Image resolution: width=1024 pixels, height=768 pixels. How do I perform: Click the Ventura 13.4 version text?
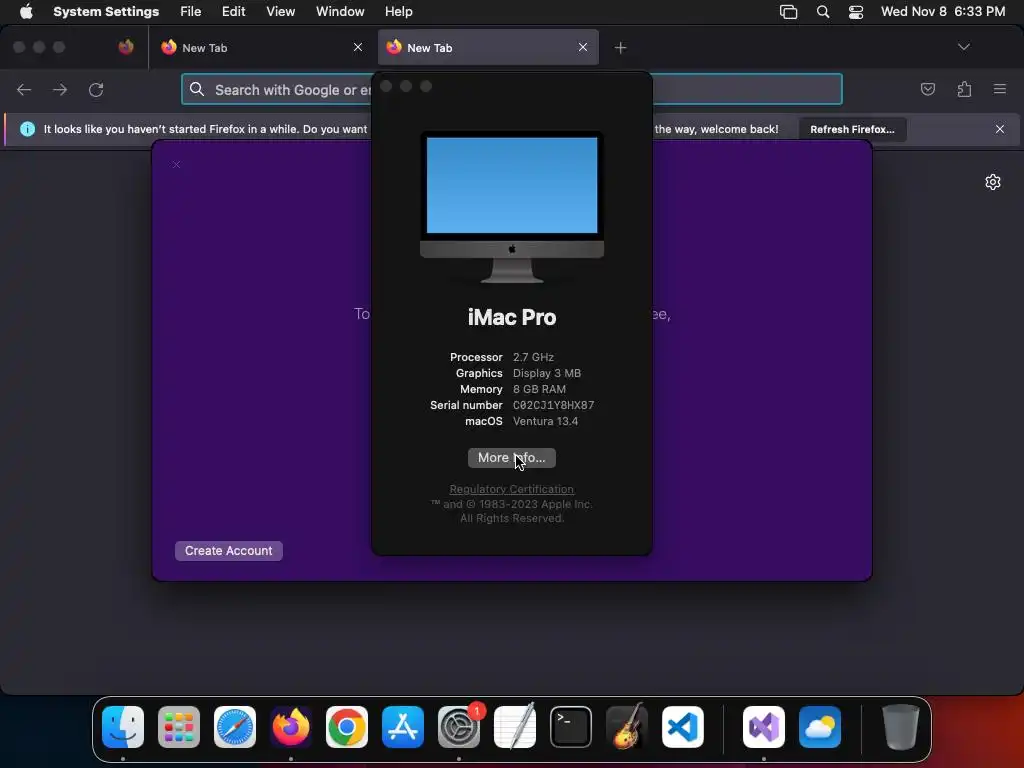pyautogui.click(x=545, y=421)
